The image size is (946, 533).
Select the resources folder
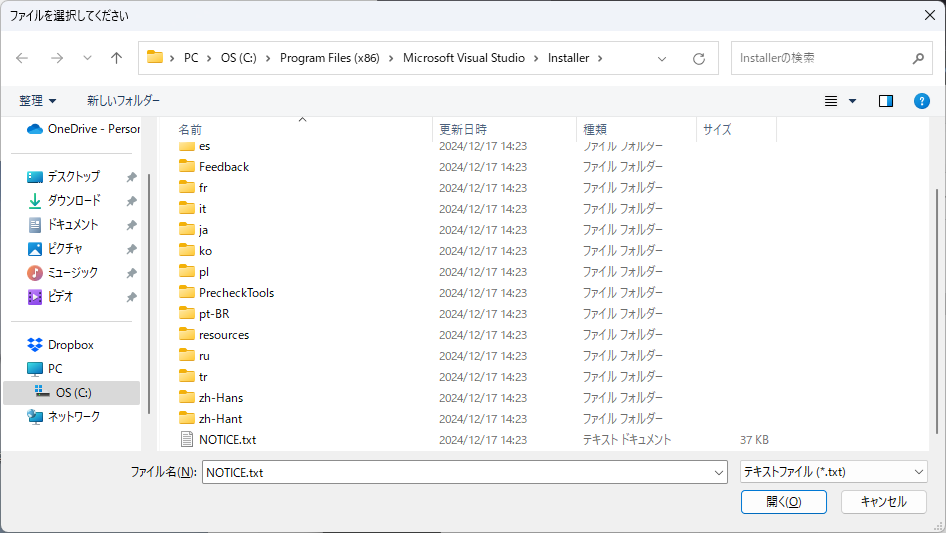coord(223,335)
